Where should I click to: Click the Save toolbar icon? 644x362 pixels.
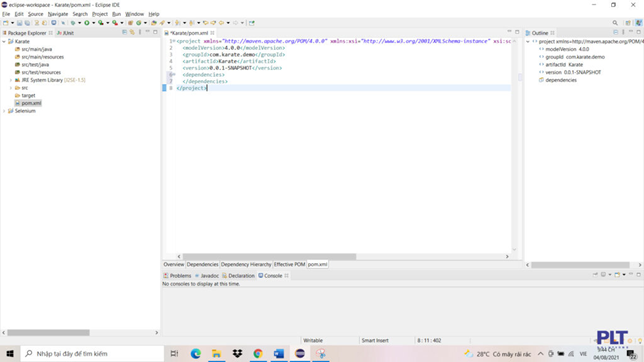pyautogui.click(x=19, y=23)
